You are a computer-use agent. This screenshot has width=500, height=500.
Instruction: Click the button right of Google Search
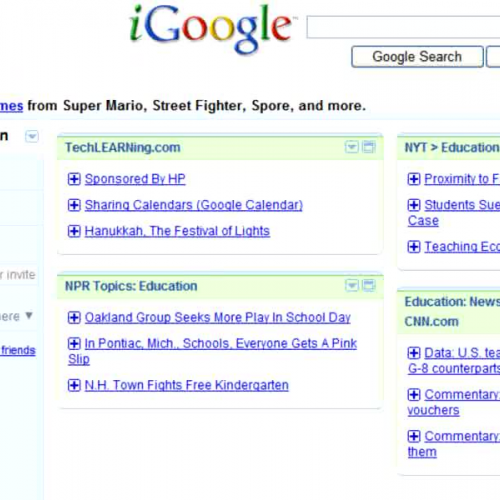[493, 57]
